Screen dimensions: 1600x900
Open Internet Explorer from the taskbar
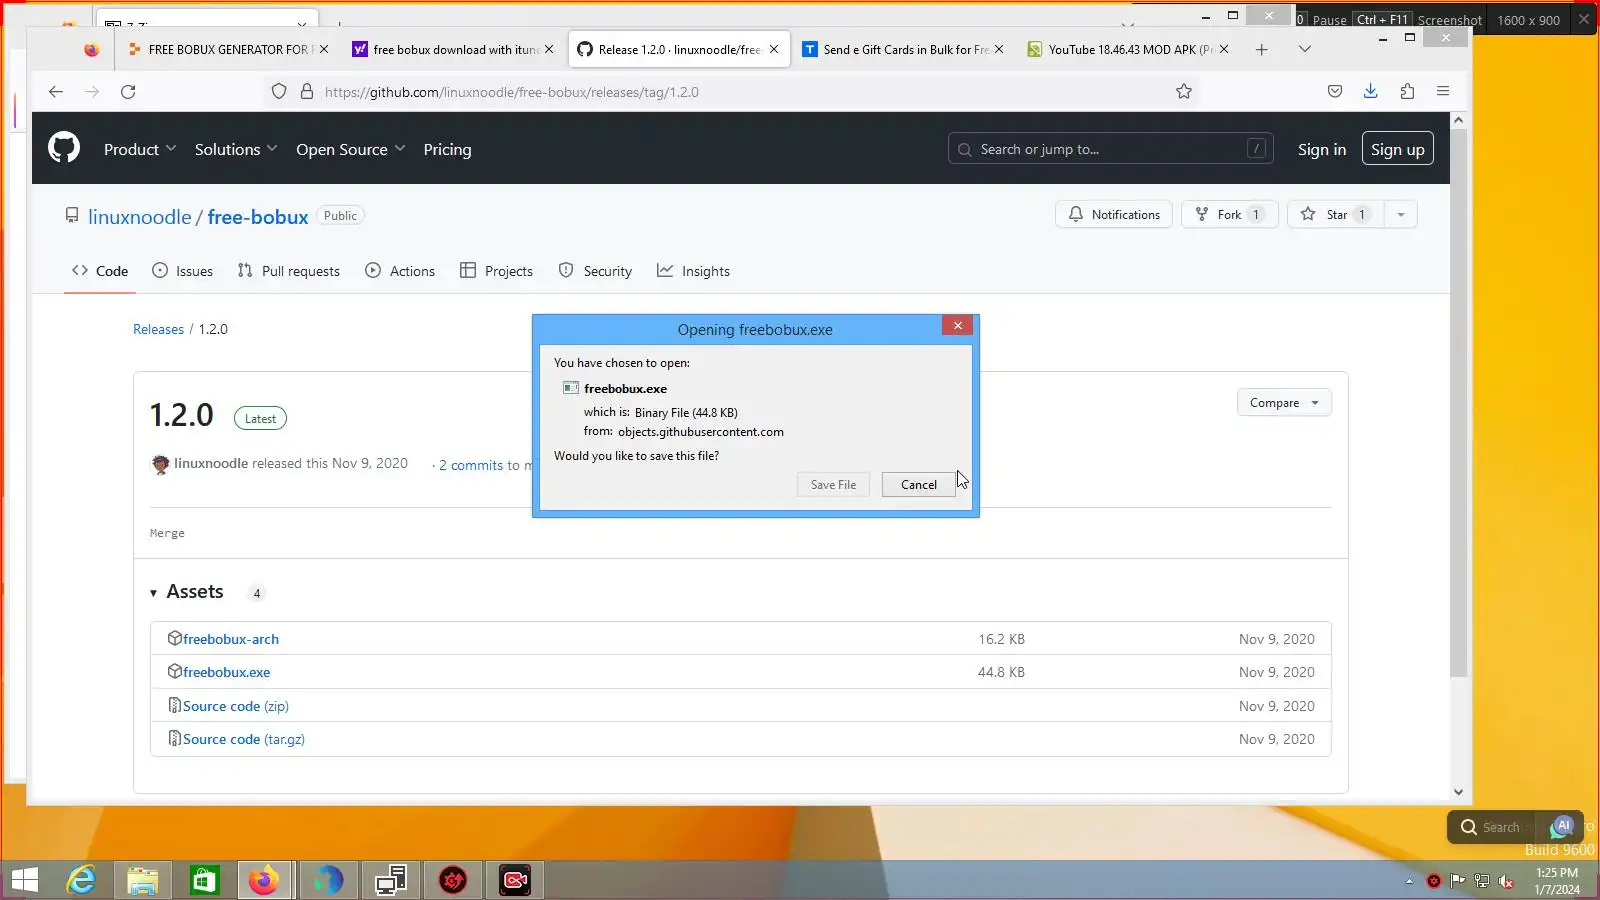pos(81,880)
